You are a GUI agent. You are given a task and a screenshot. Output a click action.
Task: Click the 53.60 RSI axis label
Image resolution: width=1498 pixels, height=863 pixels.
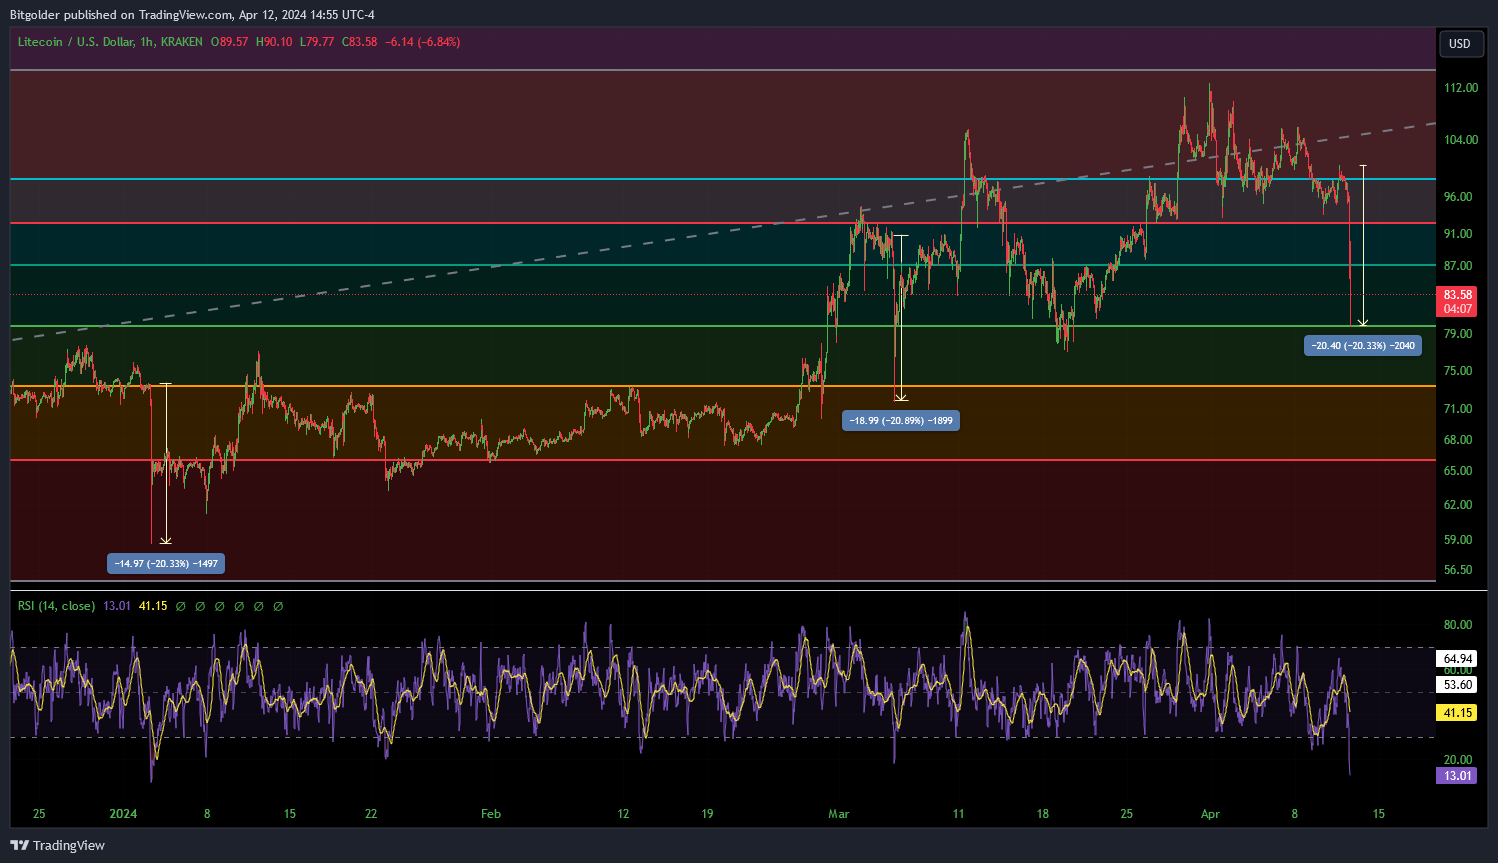tap(1458, 685)
